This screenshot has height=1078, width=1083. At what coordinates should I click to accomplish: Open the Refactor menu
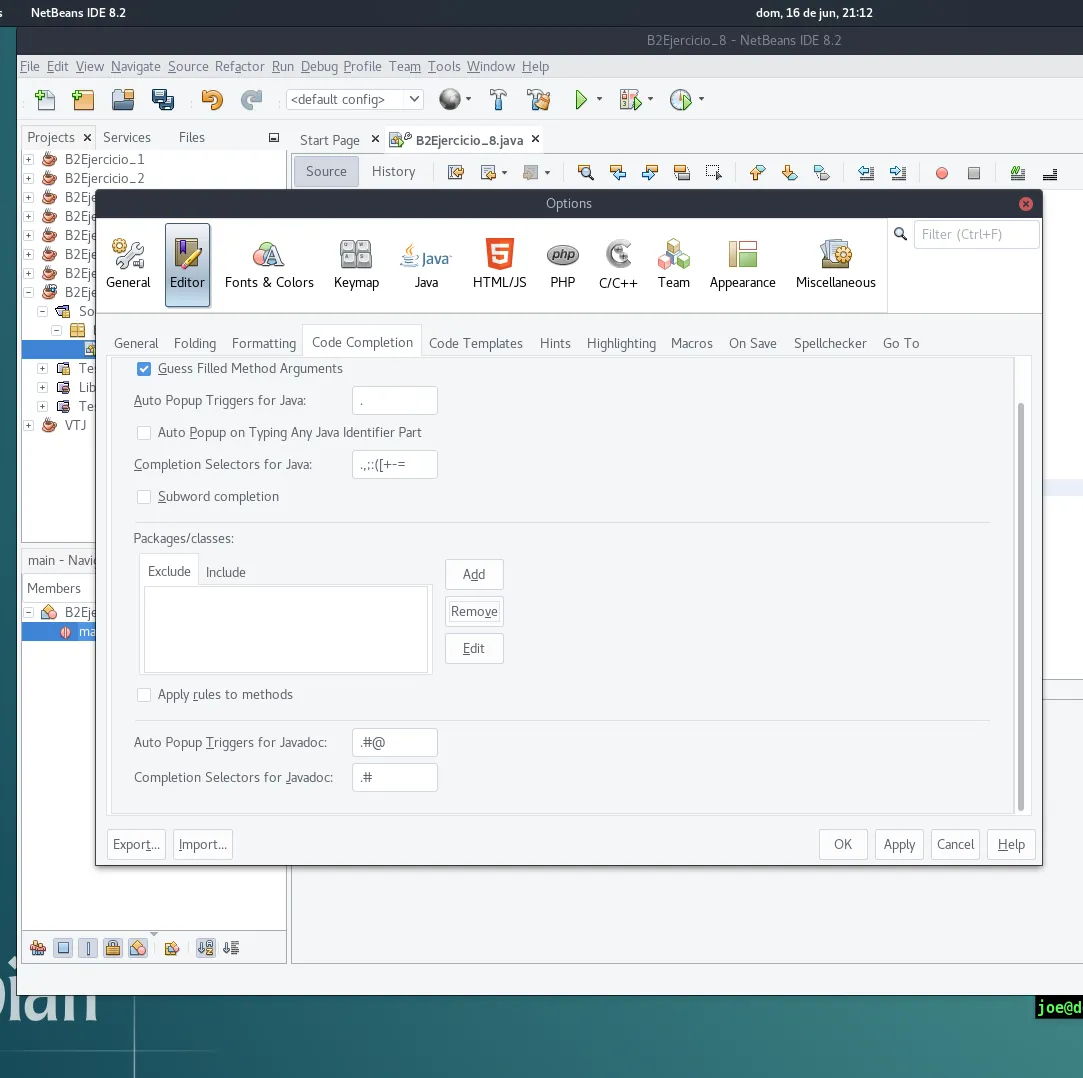click(x=240, y=66)
